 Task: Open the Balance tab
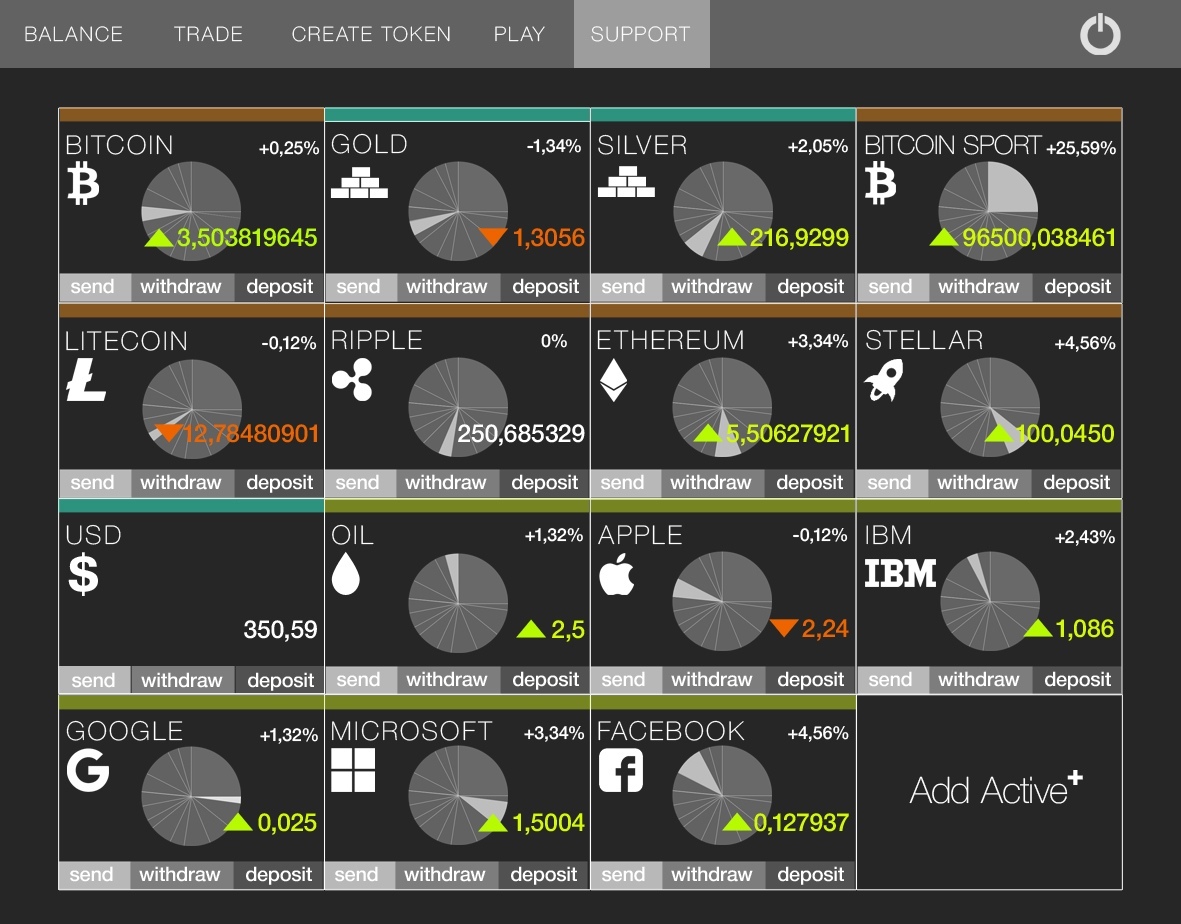73,34
